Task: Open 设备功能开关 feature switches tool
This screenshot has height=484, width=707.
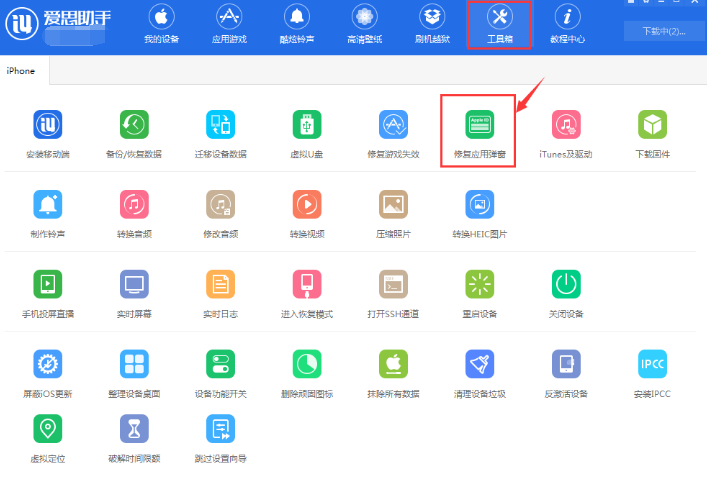Action: pyautogui.click(x=220, y=364)
